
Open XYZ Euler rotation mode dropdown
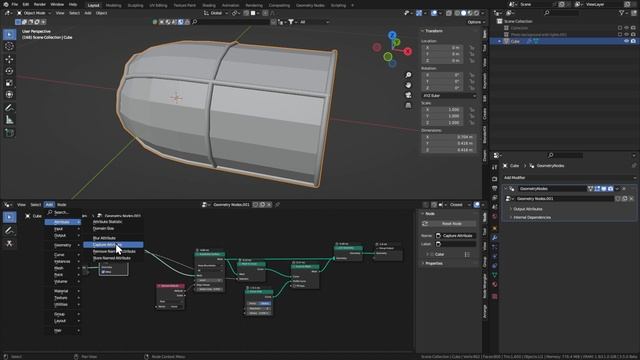point(448,96)
